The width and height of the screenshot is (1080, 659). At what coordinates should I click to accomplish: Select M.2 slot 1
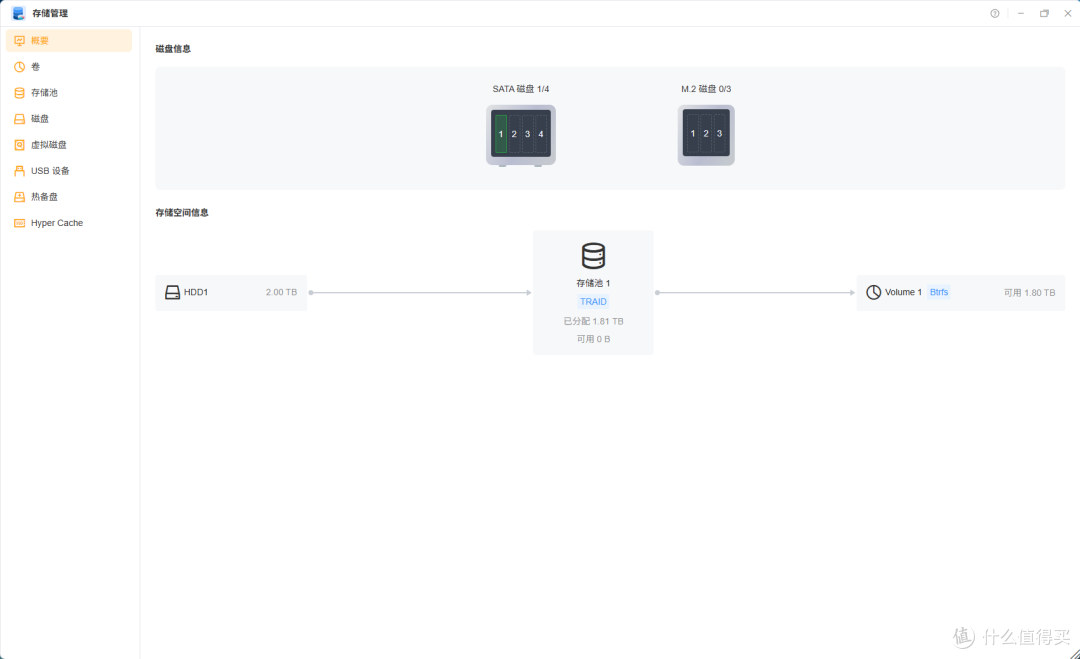pyautogui.click(x=693, y=134)
